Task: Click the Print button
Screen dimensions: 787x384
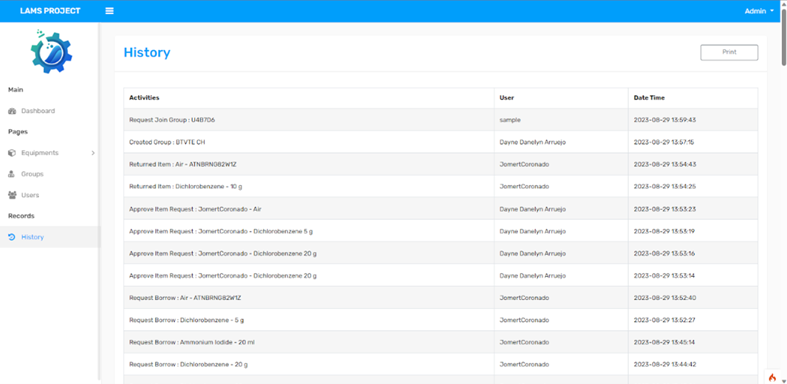Action: [729, 52]
